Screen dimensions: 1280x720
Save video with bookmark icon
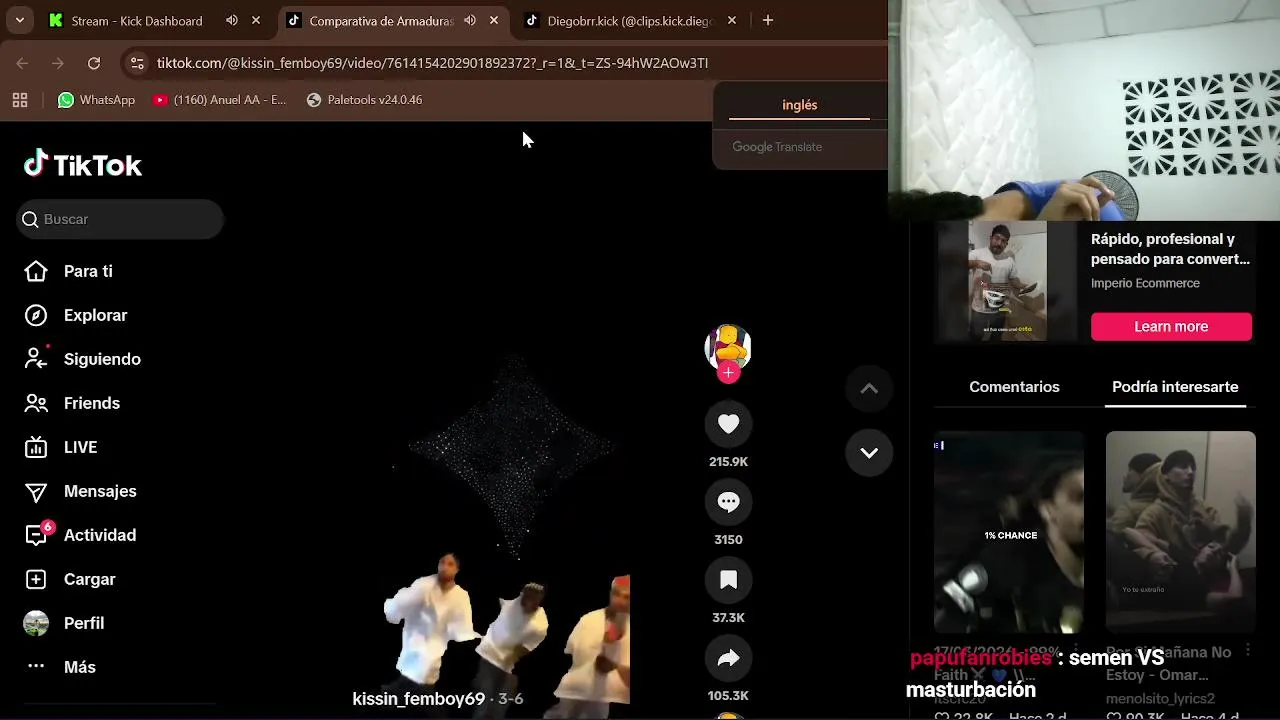pos(728,580)
